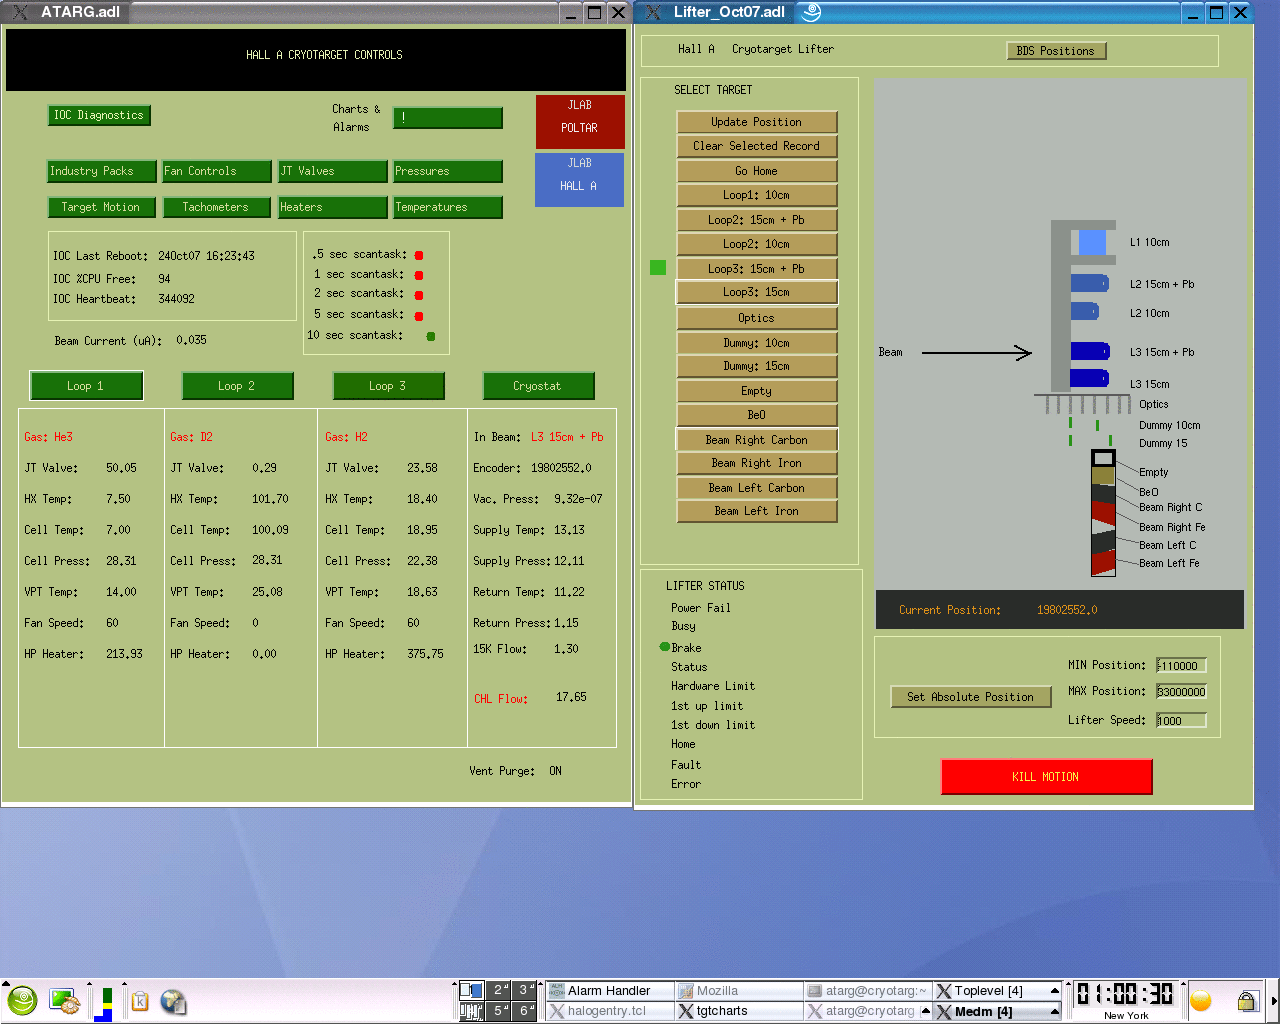Click the blue JLAB HALL A button
This screenshot has height=1024, width=1280.
click(x=580, y=179)
